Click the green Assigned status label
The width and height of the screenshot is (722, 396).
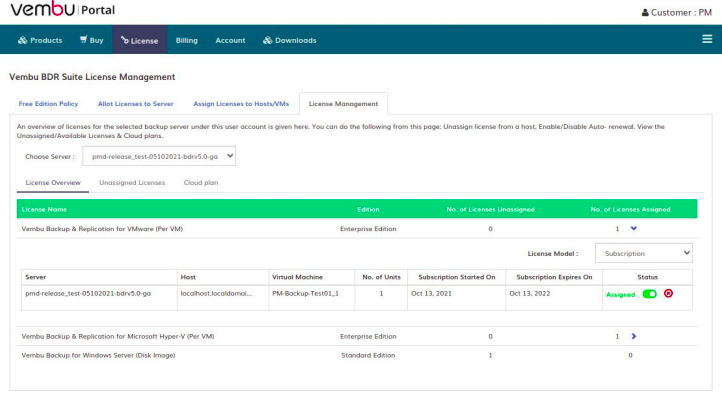tap(620, 295)
